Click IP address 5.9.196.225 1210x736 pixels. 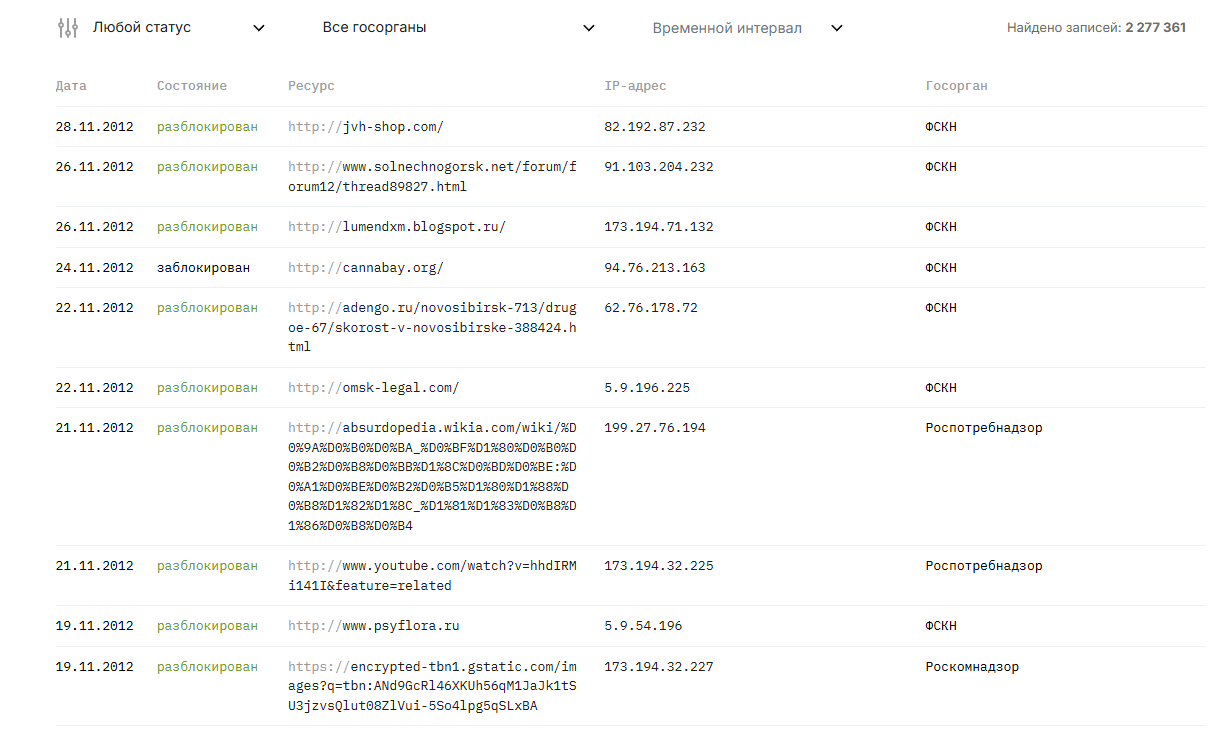tap(647, 388)
